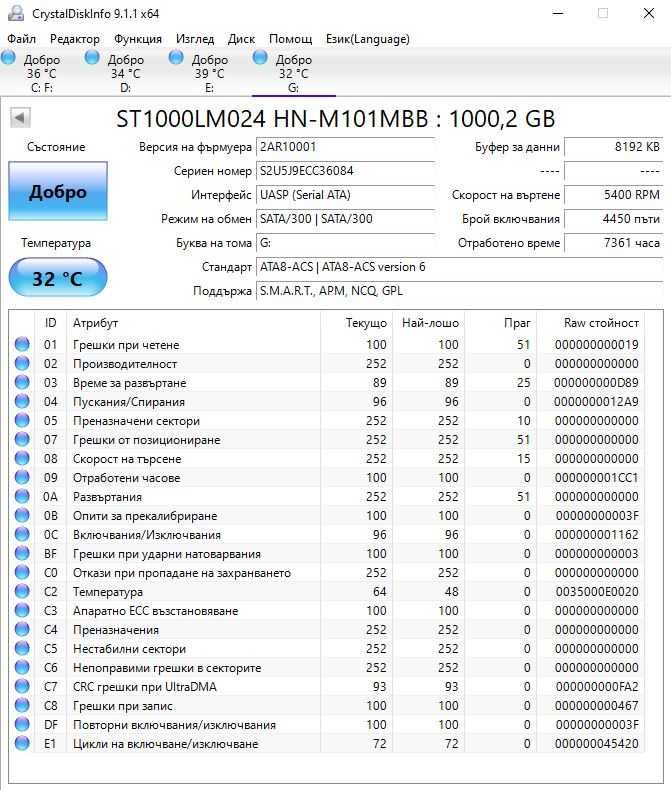Click status orb of Нестабилни сектори row
671x790 pixels.
click(22, 648)
